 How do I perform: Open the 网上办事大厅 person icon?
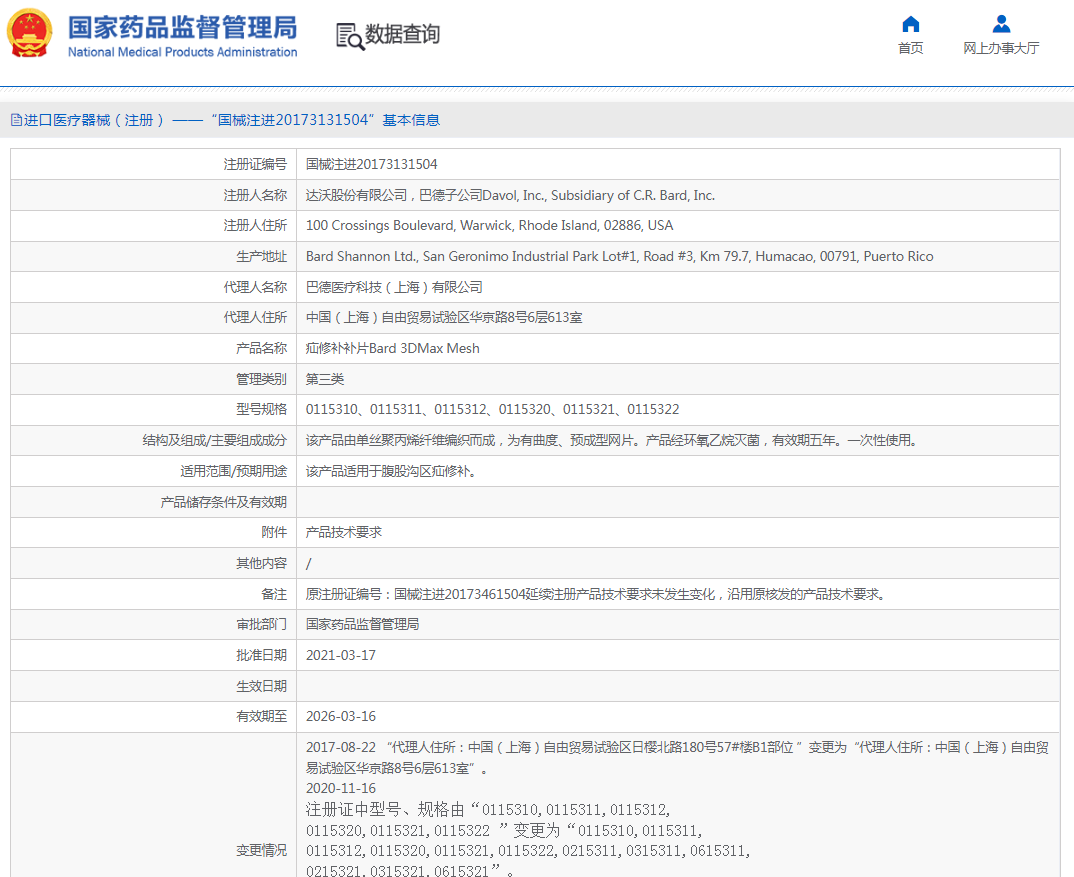click(x=1001, y=25)
